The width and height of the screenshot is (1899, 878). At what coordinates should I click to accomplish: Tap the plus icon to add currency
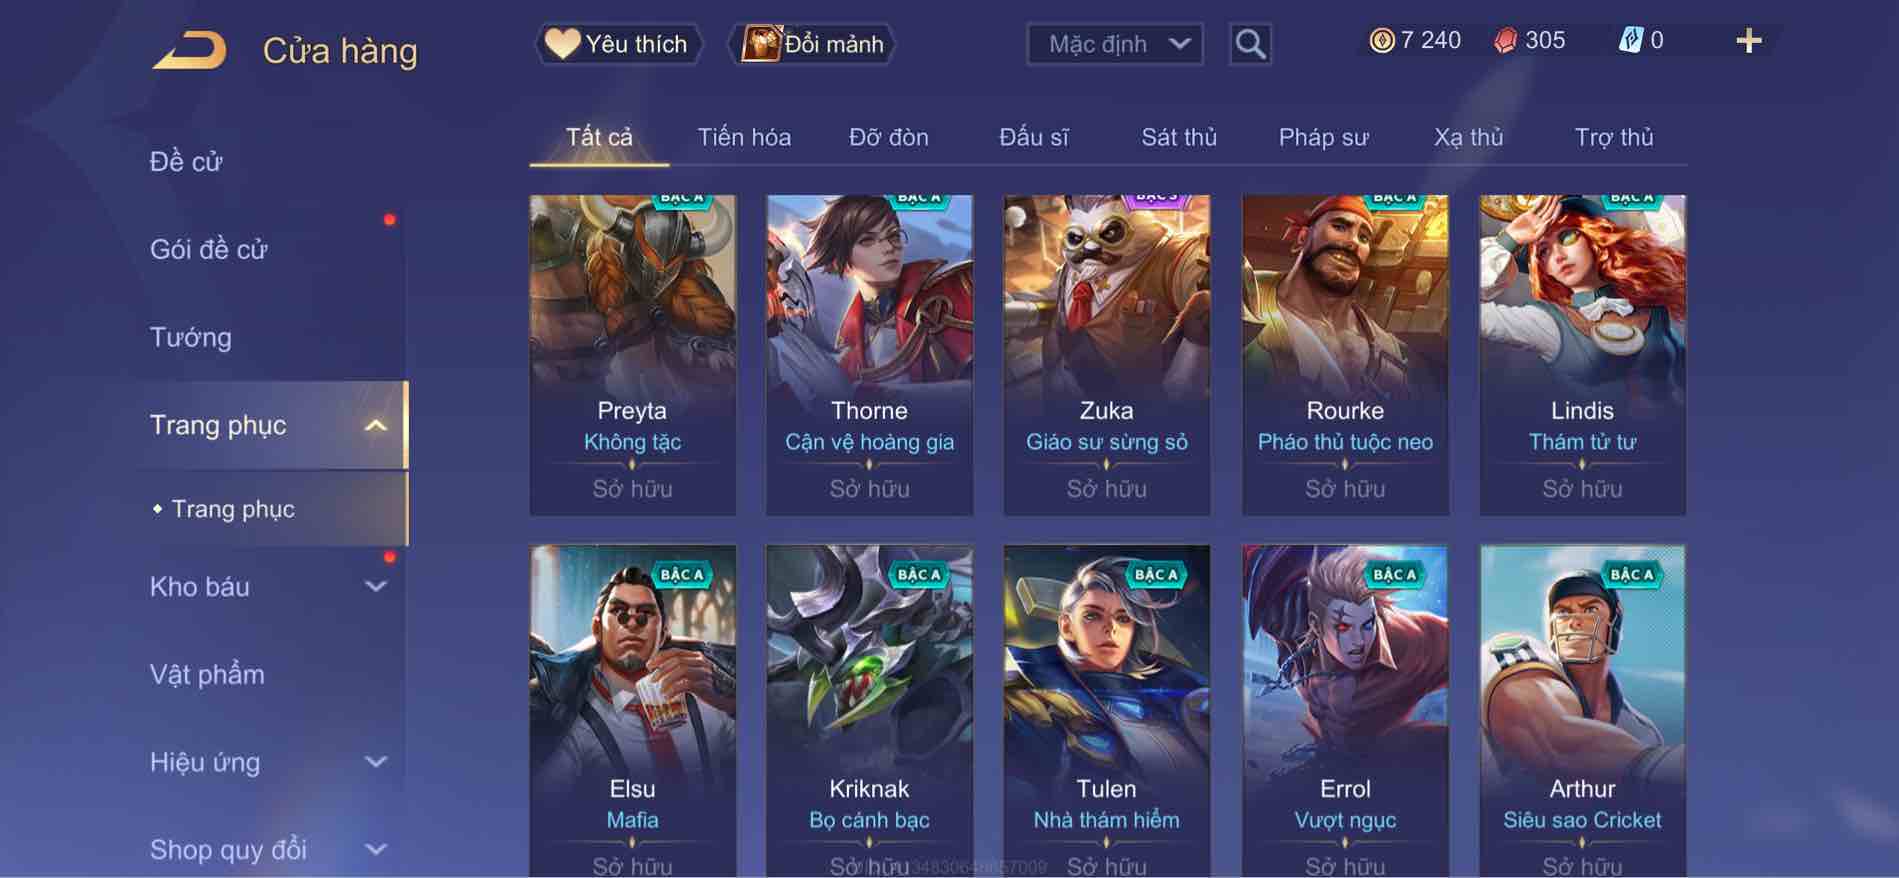pyautogui.click(x=1748, y=41)
